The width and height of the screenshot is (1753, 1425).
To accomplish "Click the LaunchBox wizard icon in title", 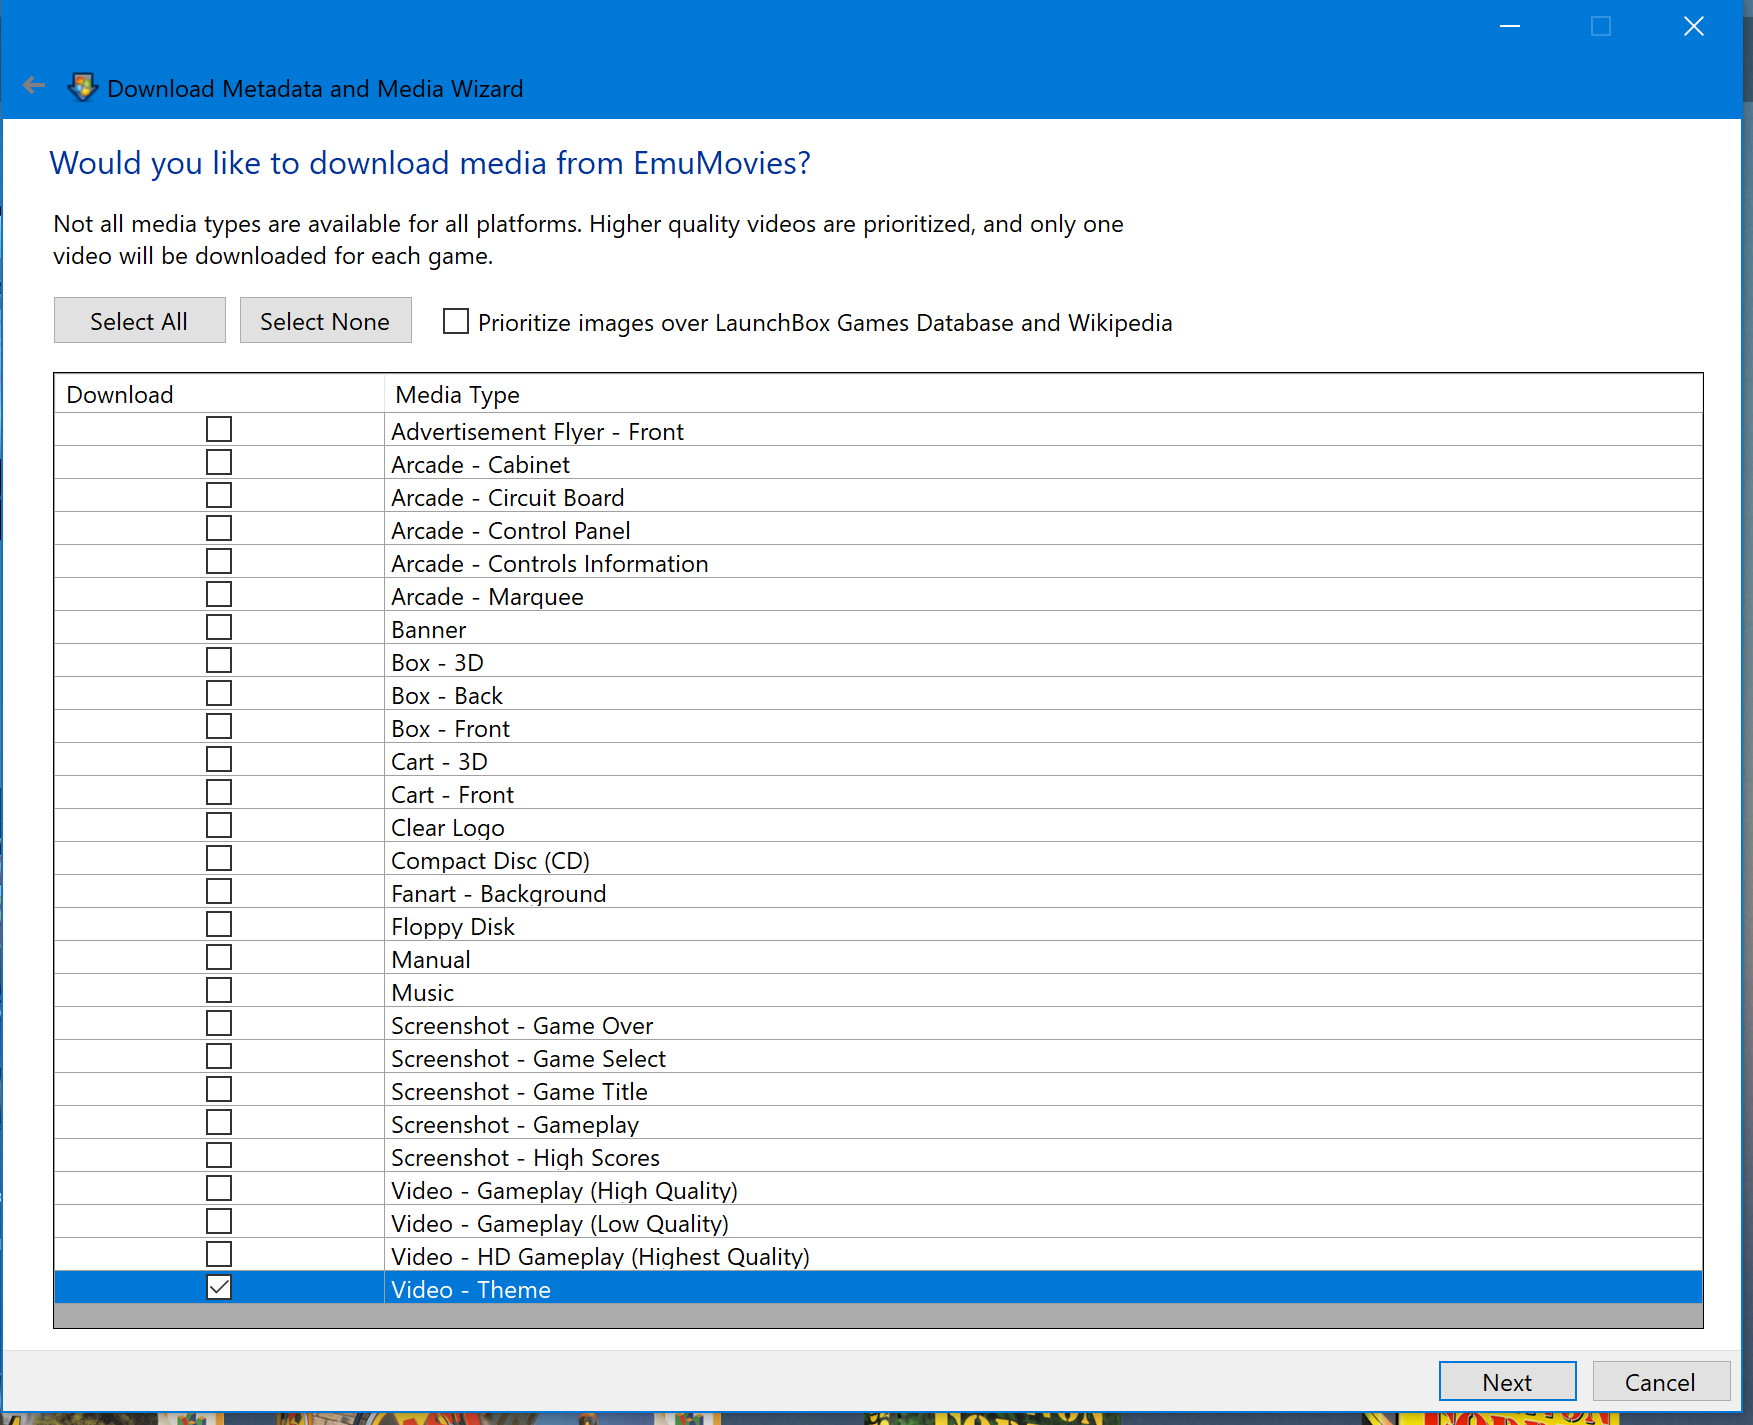I will click(82, 87).
